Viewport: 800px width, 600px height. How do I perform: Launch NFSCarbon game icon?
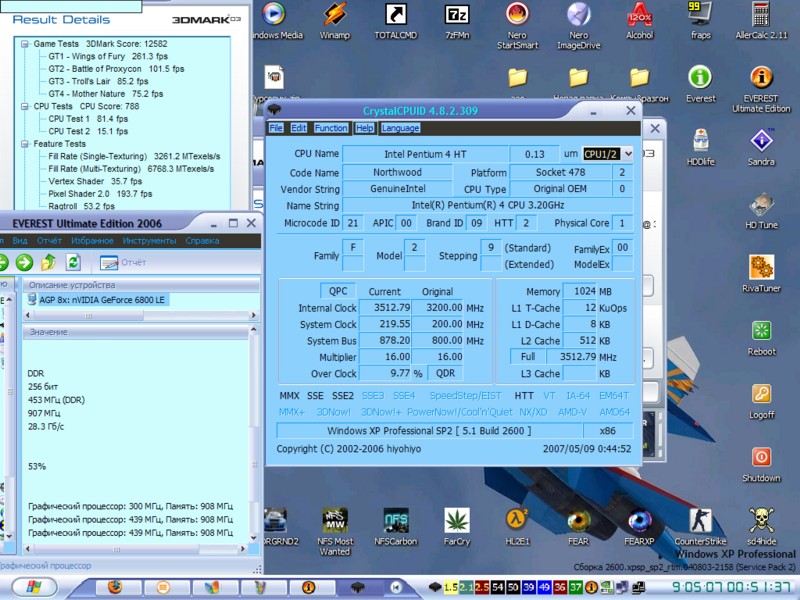coord(395,527)
